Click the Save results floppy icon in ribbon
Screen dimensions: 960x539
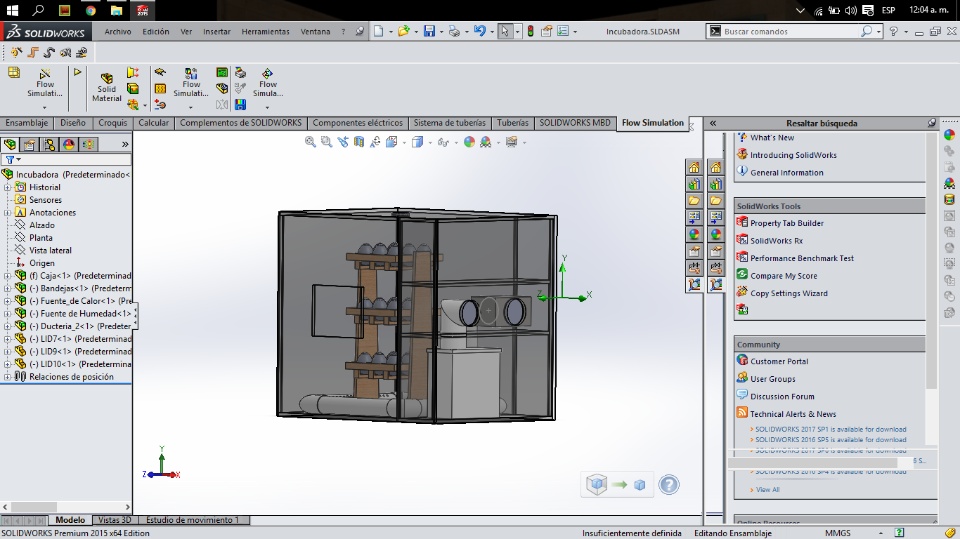[241, 105]
